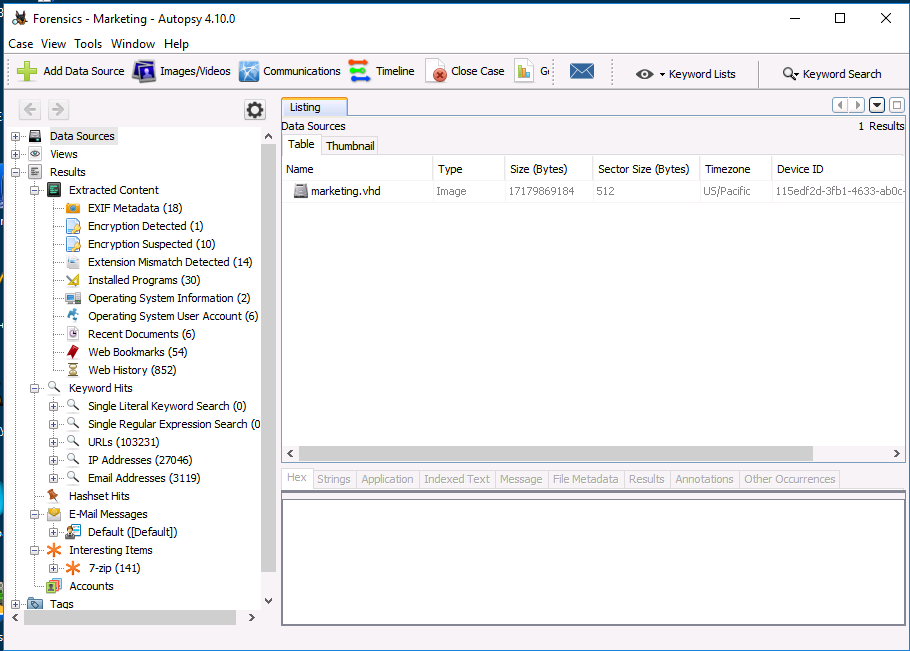Show the opened documents list dropdown

point(878,105)
